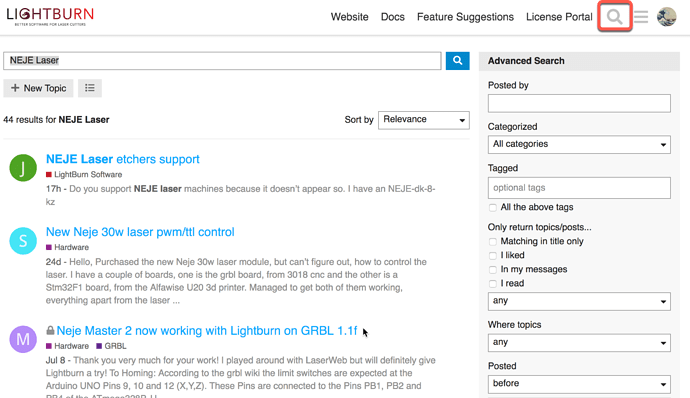Check the I read option

(493, 284)
